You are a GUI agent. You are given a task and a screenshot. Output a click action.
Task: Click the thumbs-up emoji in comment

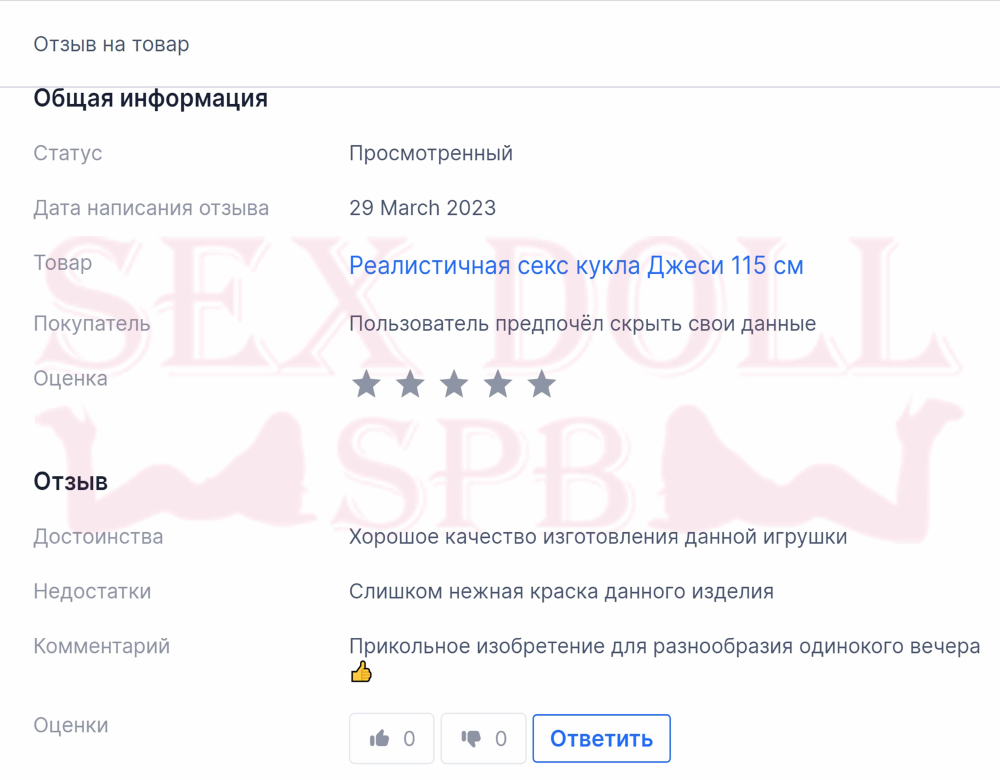pyautogui.click(x=361, y=672)
